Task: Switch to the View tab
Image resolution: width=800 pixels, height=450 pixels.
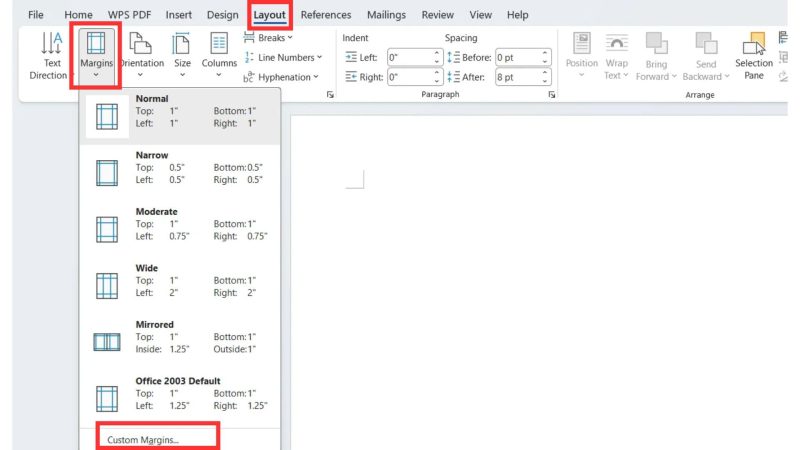Action: 481,15
